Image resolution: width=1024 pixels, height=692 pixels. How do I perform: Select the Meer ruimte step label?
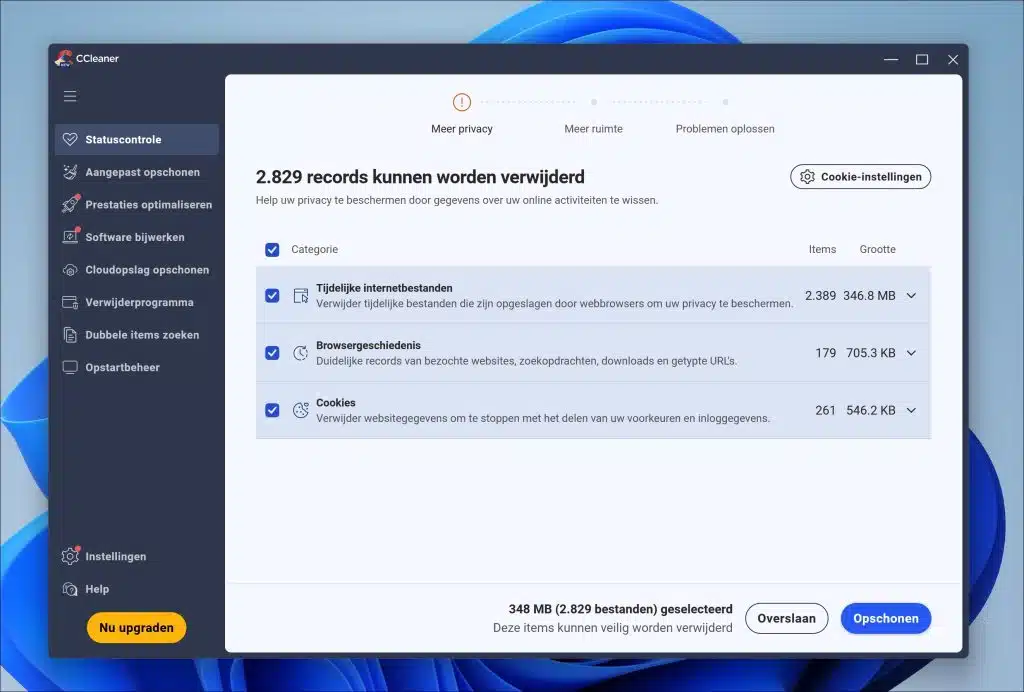point(594,129)
